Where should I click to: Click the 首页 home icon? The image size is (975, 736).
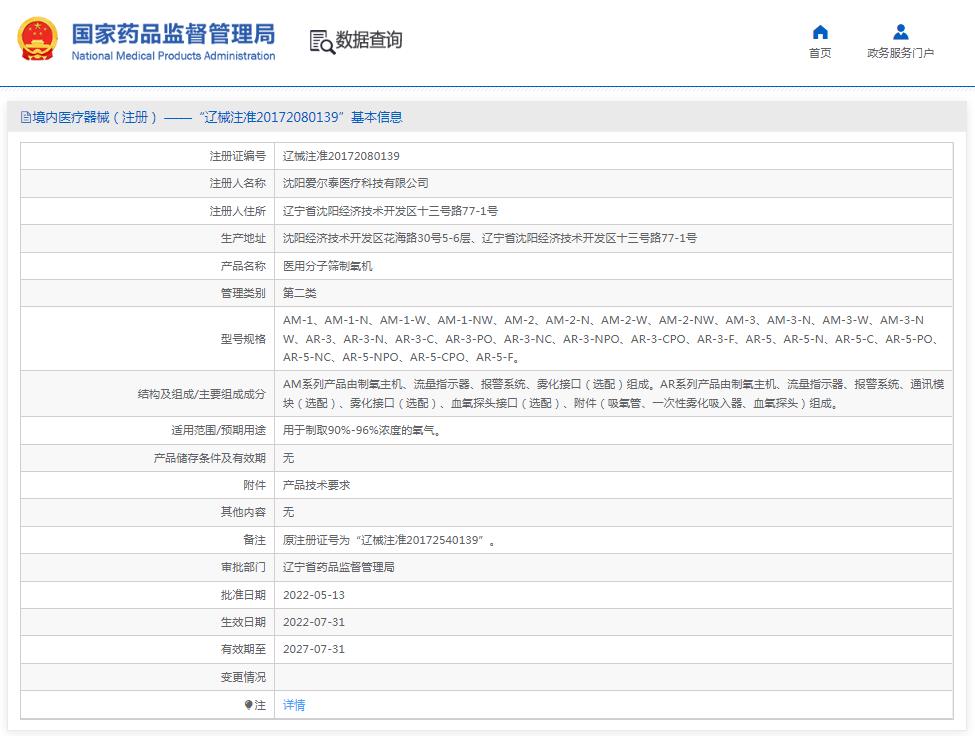click(819, 31)
